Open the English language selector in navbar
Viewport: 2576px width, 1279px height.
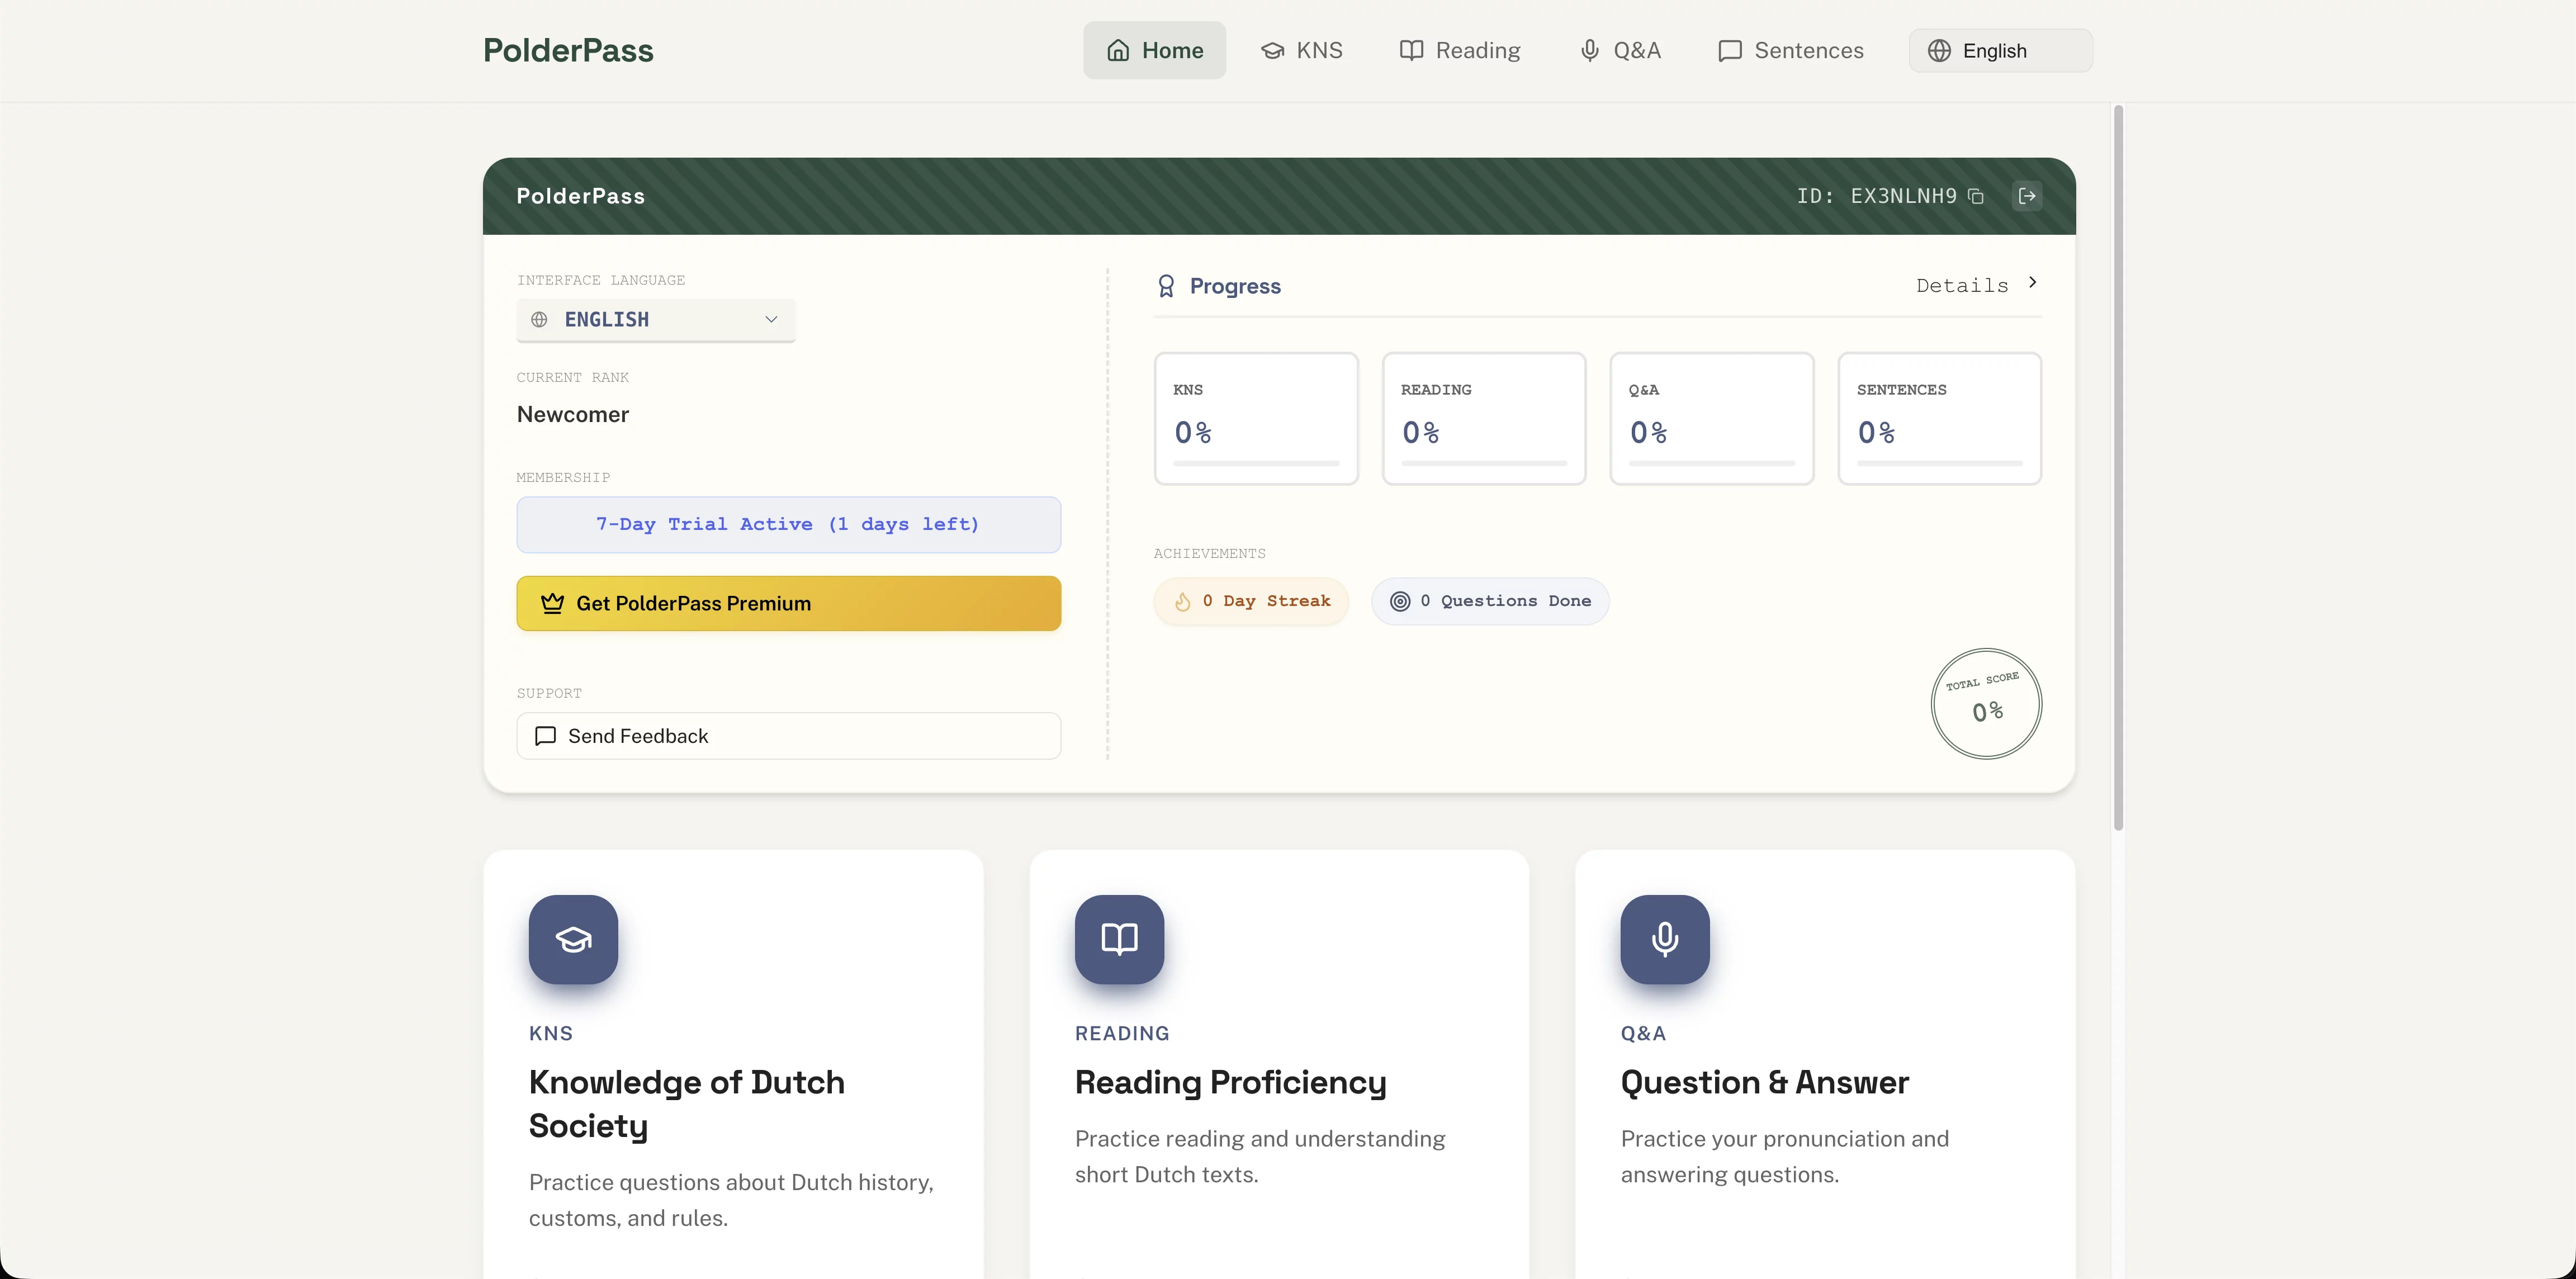coord(2000,51)
